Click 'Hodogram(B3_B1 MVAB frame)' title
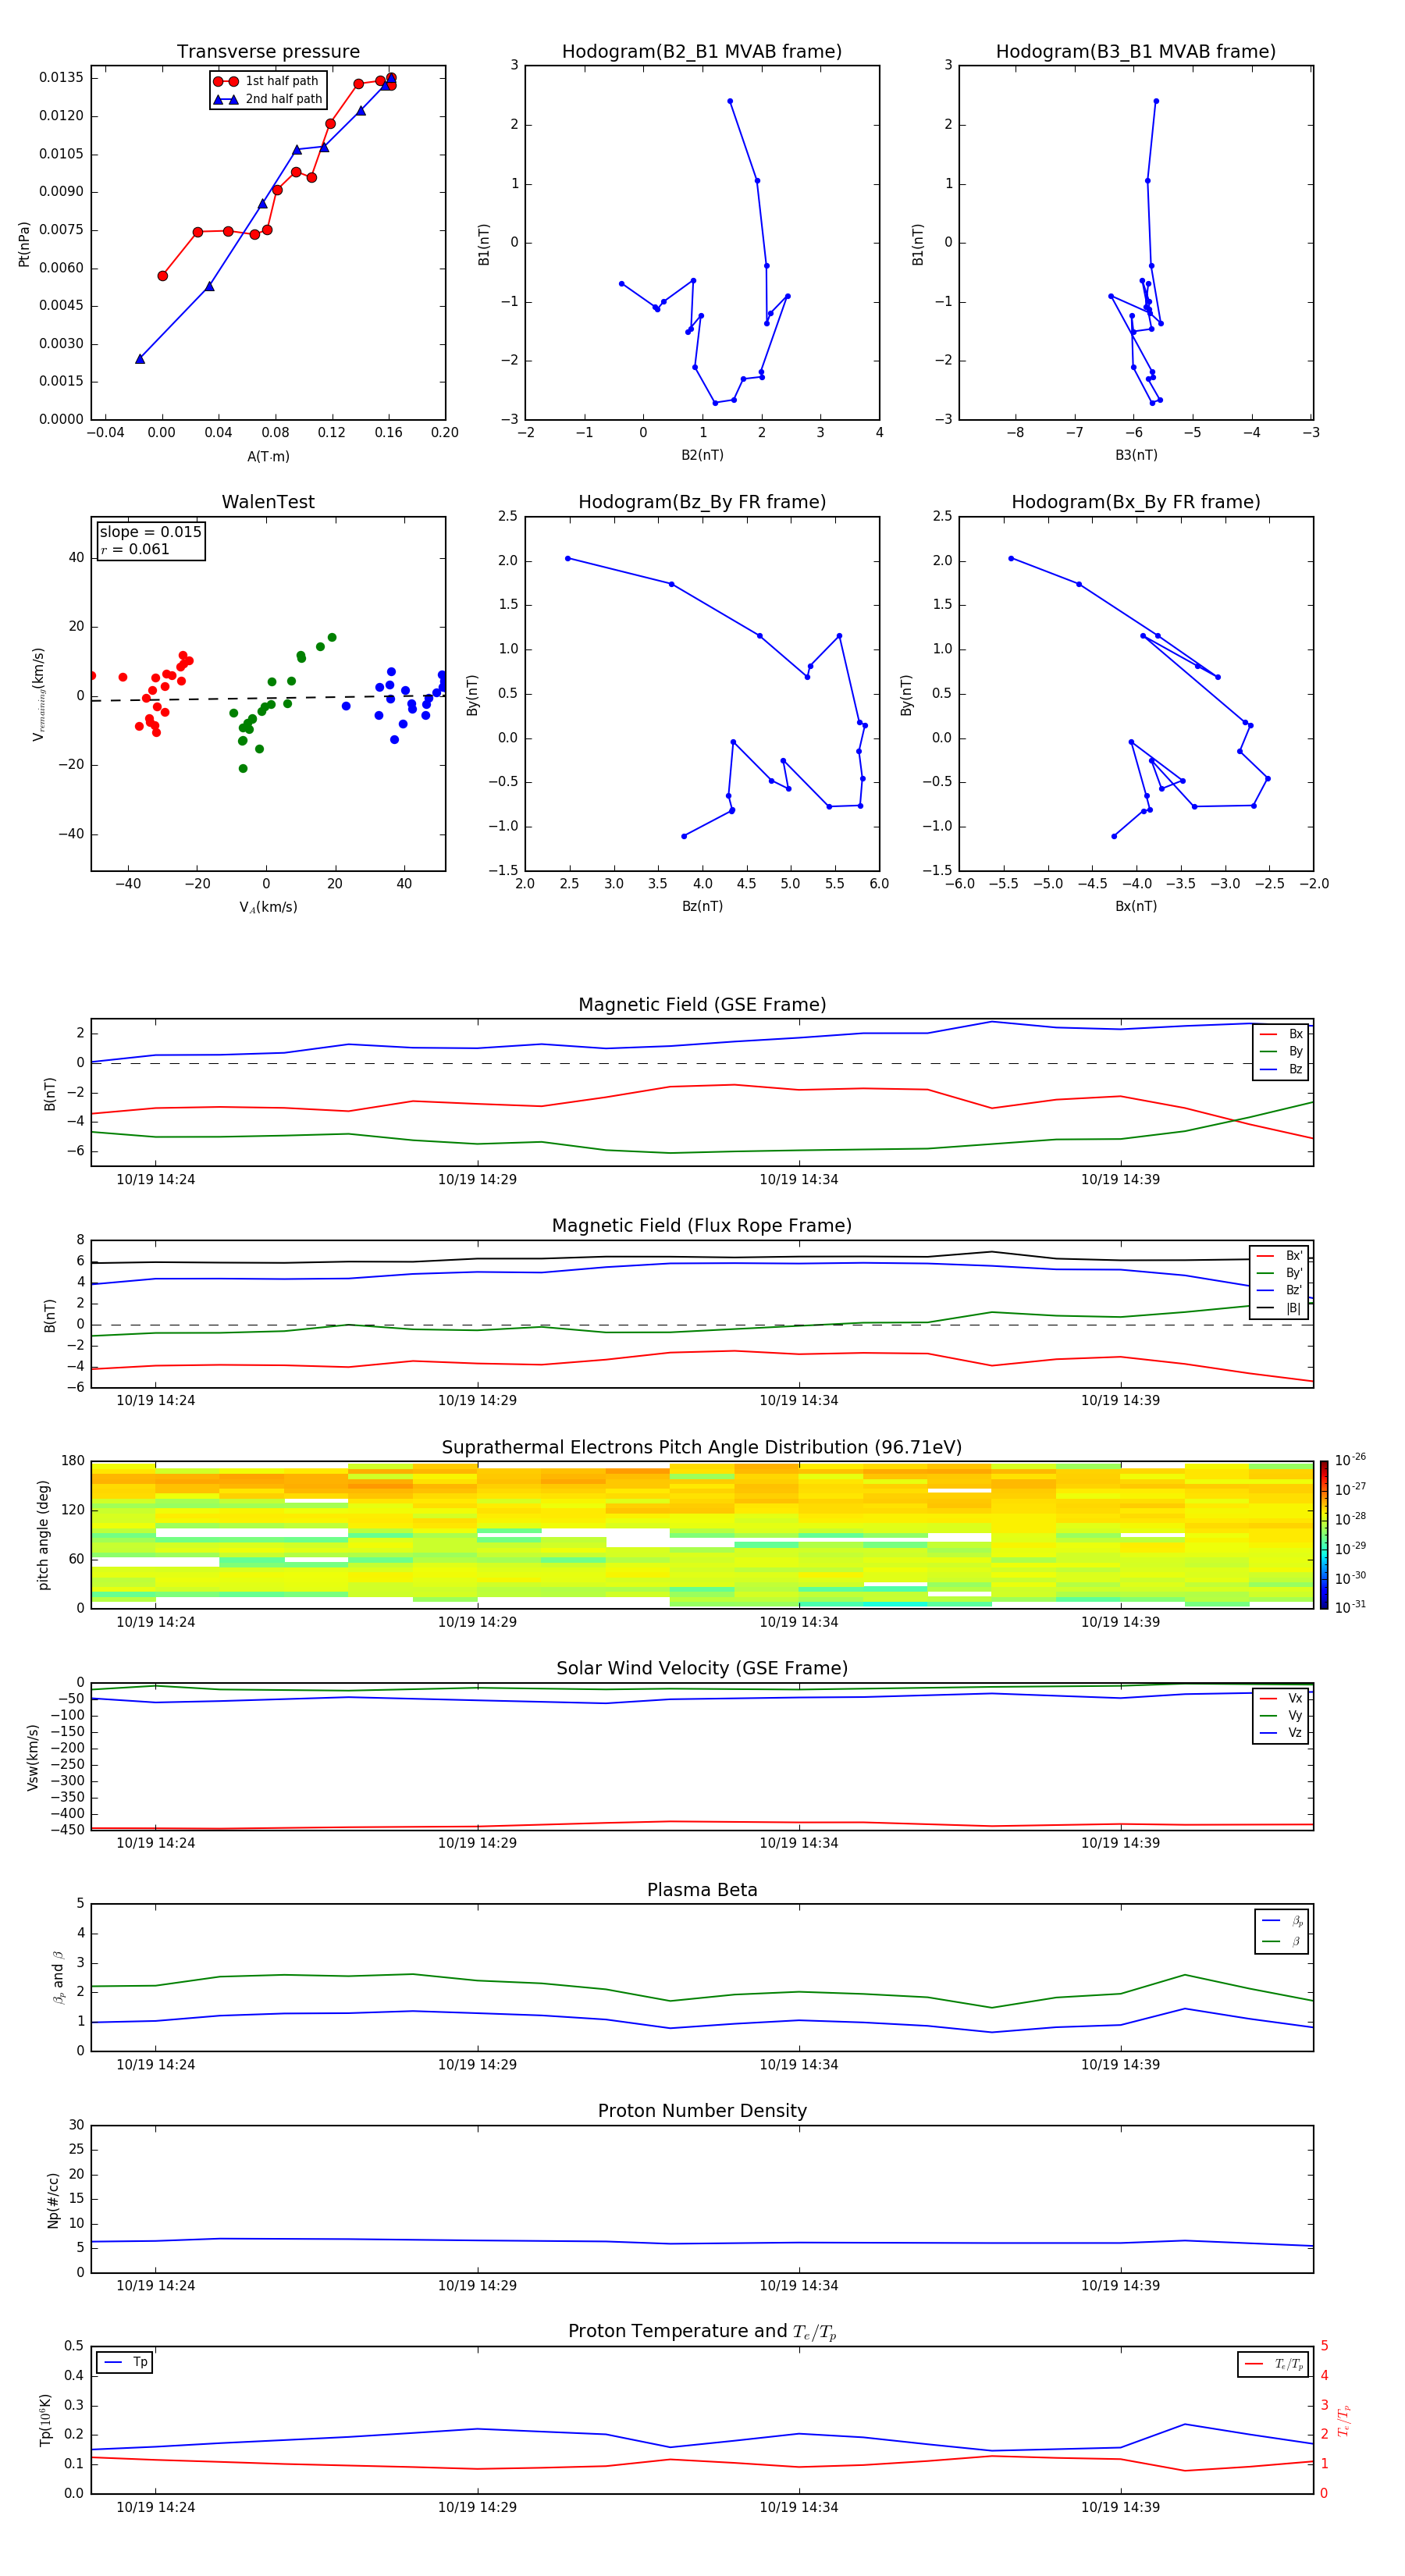 tap(1136, 51)
